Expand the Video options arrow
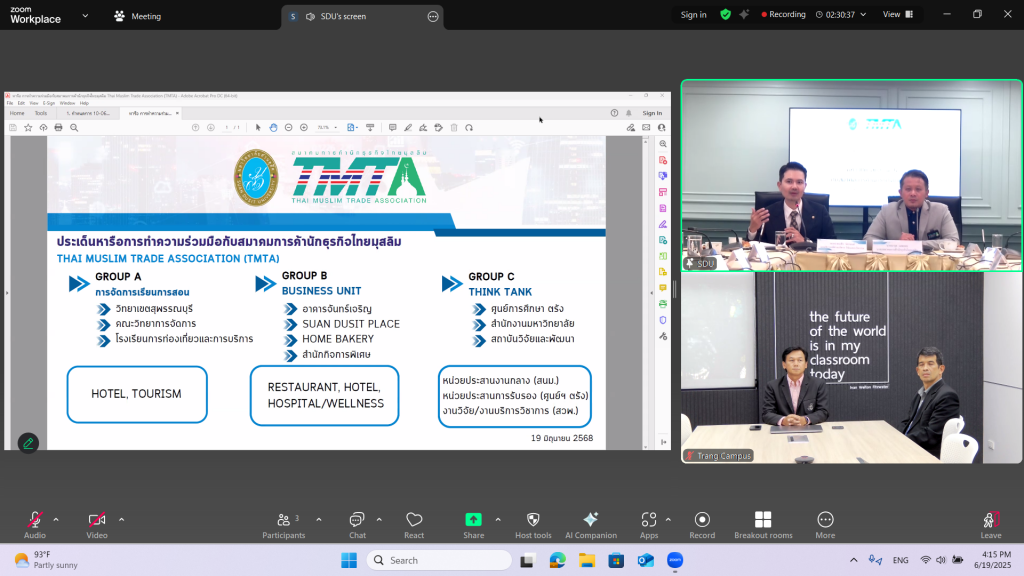This screenshot has width=1024, height=576. click(x=121, y=519)
